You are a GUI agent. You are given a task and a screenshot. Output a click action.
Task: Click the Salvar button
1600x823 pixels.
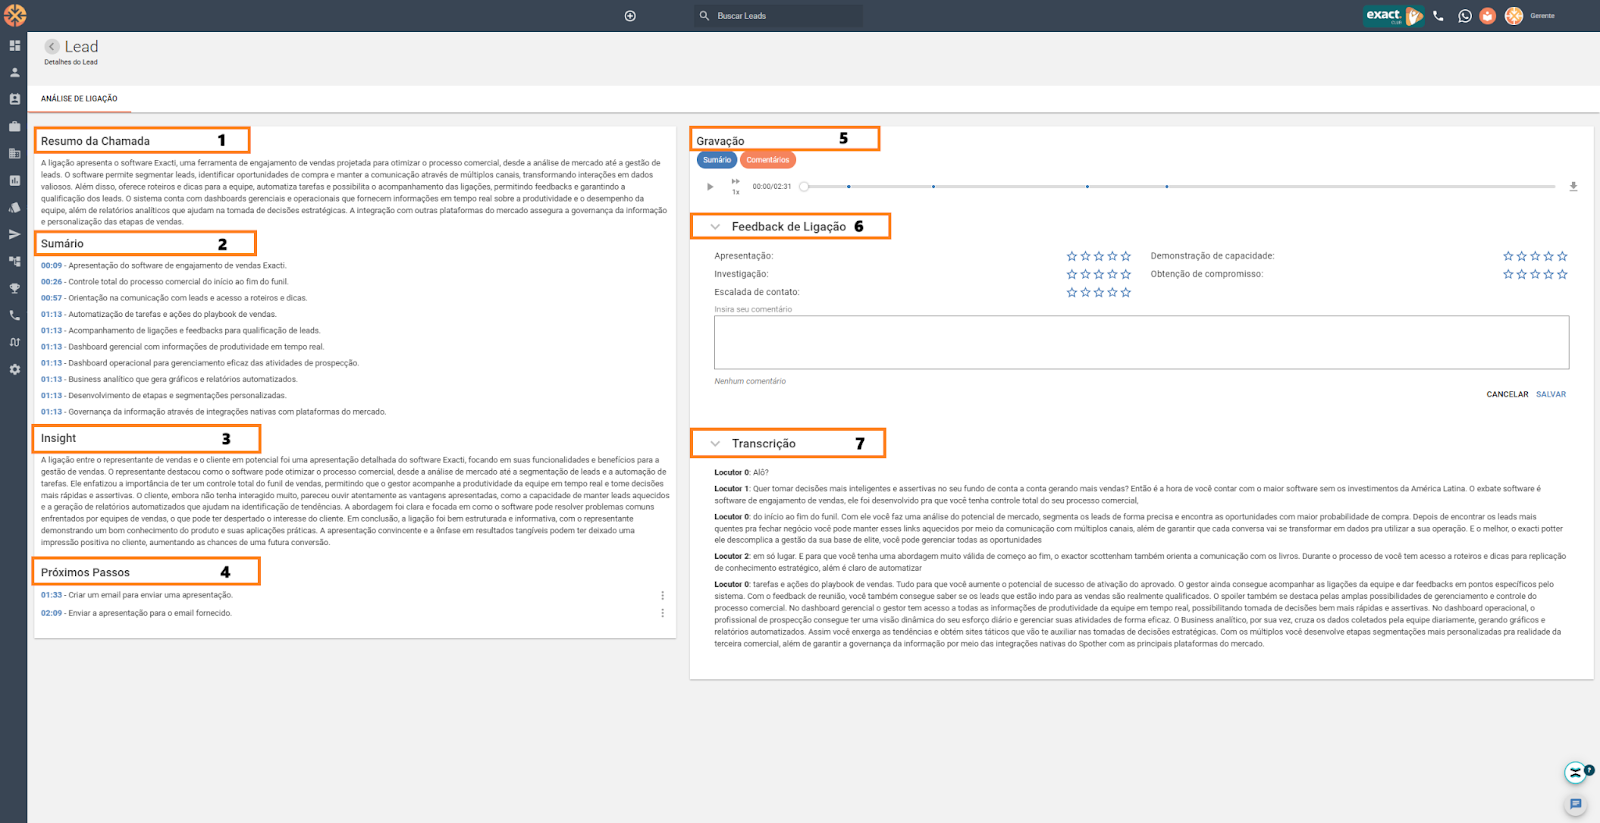pyautogui.click(x=1551, y=395)
